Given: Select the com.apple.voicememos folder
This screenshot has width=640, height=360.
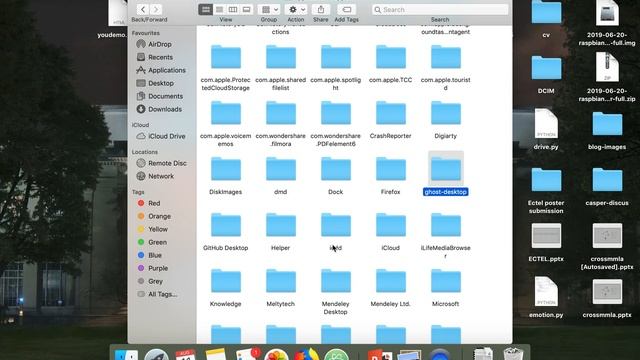Looking at the screenshot, I should (x=226, y=113).
